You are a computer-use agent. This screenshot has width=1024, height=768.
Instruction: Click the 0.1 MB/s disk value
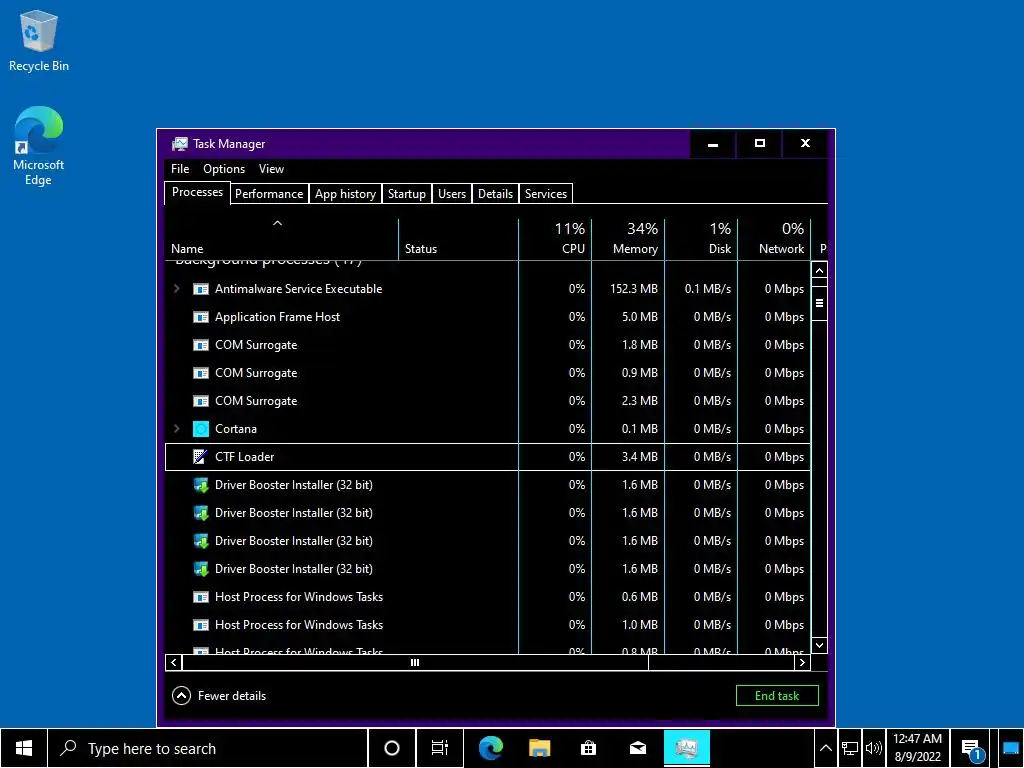tap(708, 289)
